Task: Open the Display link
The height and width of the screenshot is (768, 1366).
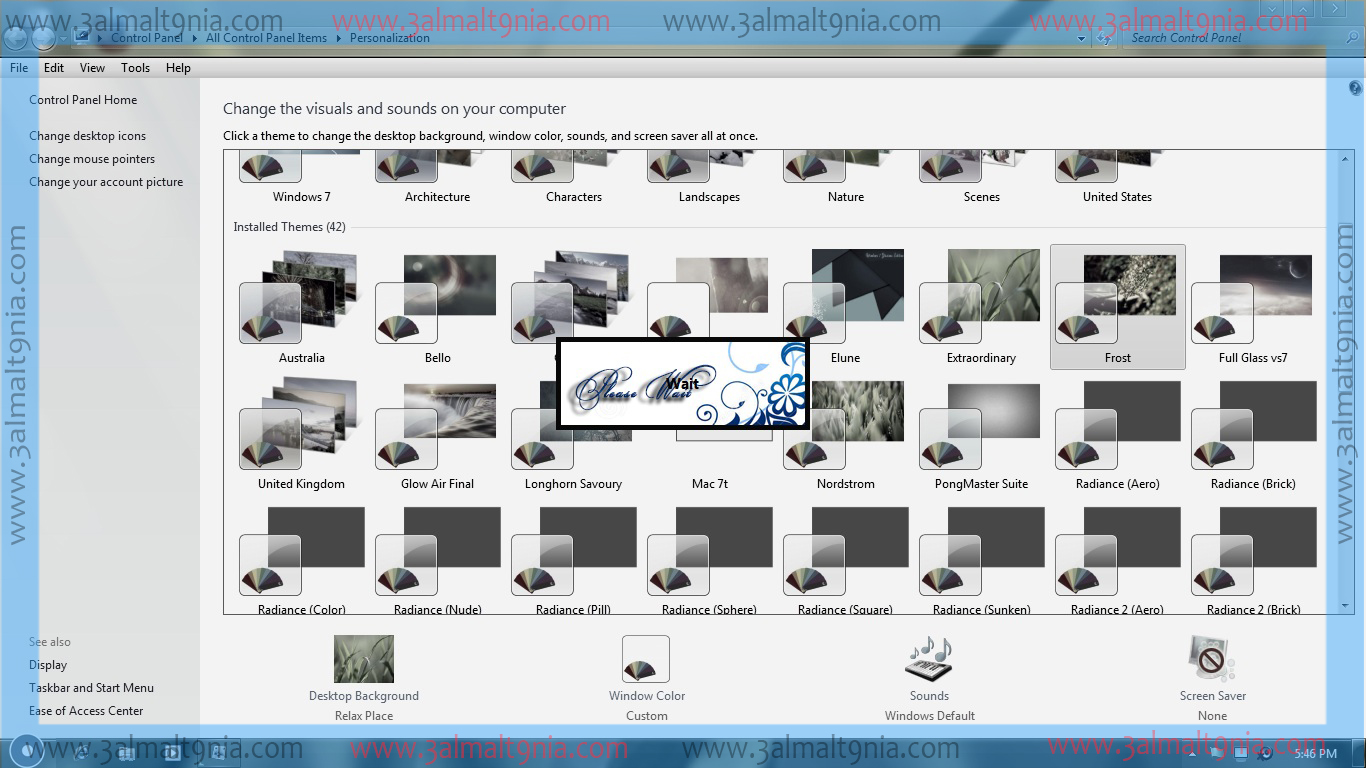Action: (48, 665)
